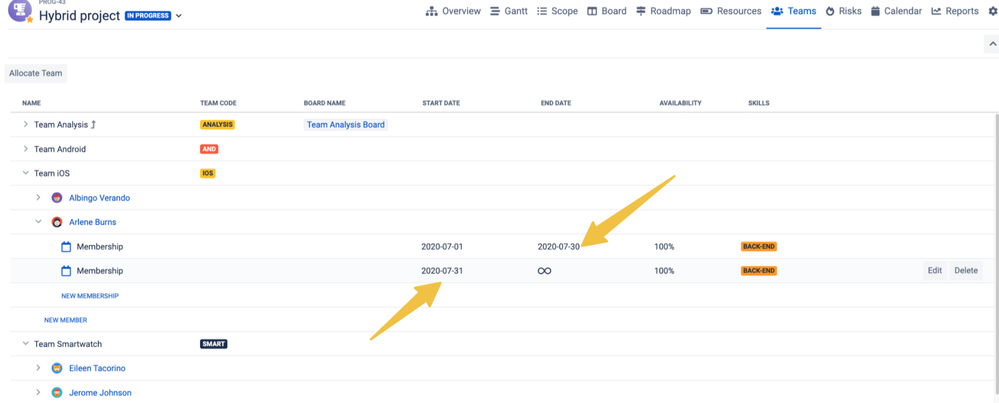
Task: Click the infinity end date symbol
Action: (x=544, y=271)
